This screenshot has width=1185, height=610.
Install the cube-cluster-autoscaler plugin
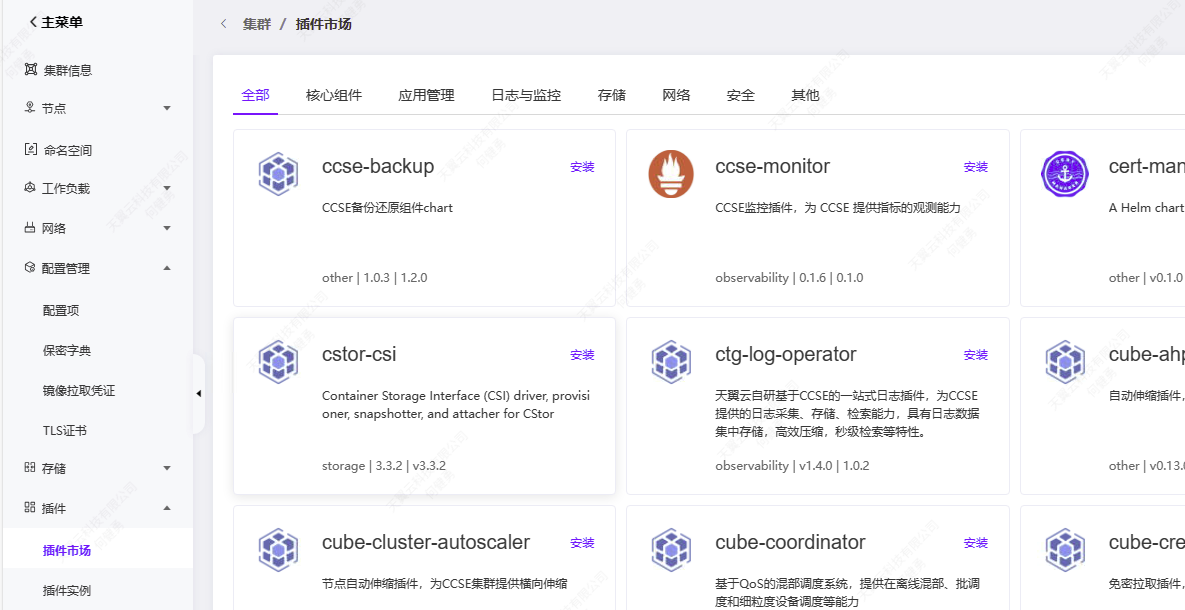tap(582, 543)
